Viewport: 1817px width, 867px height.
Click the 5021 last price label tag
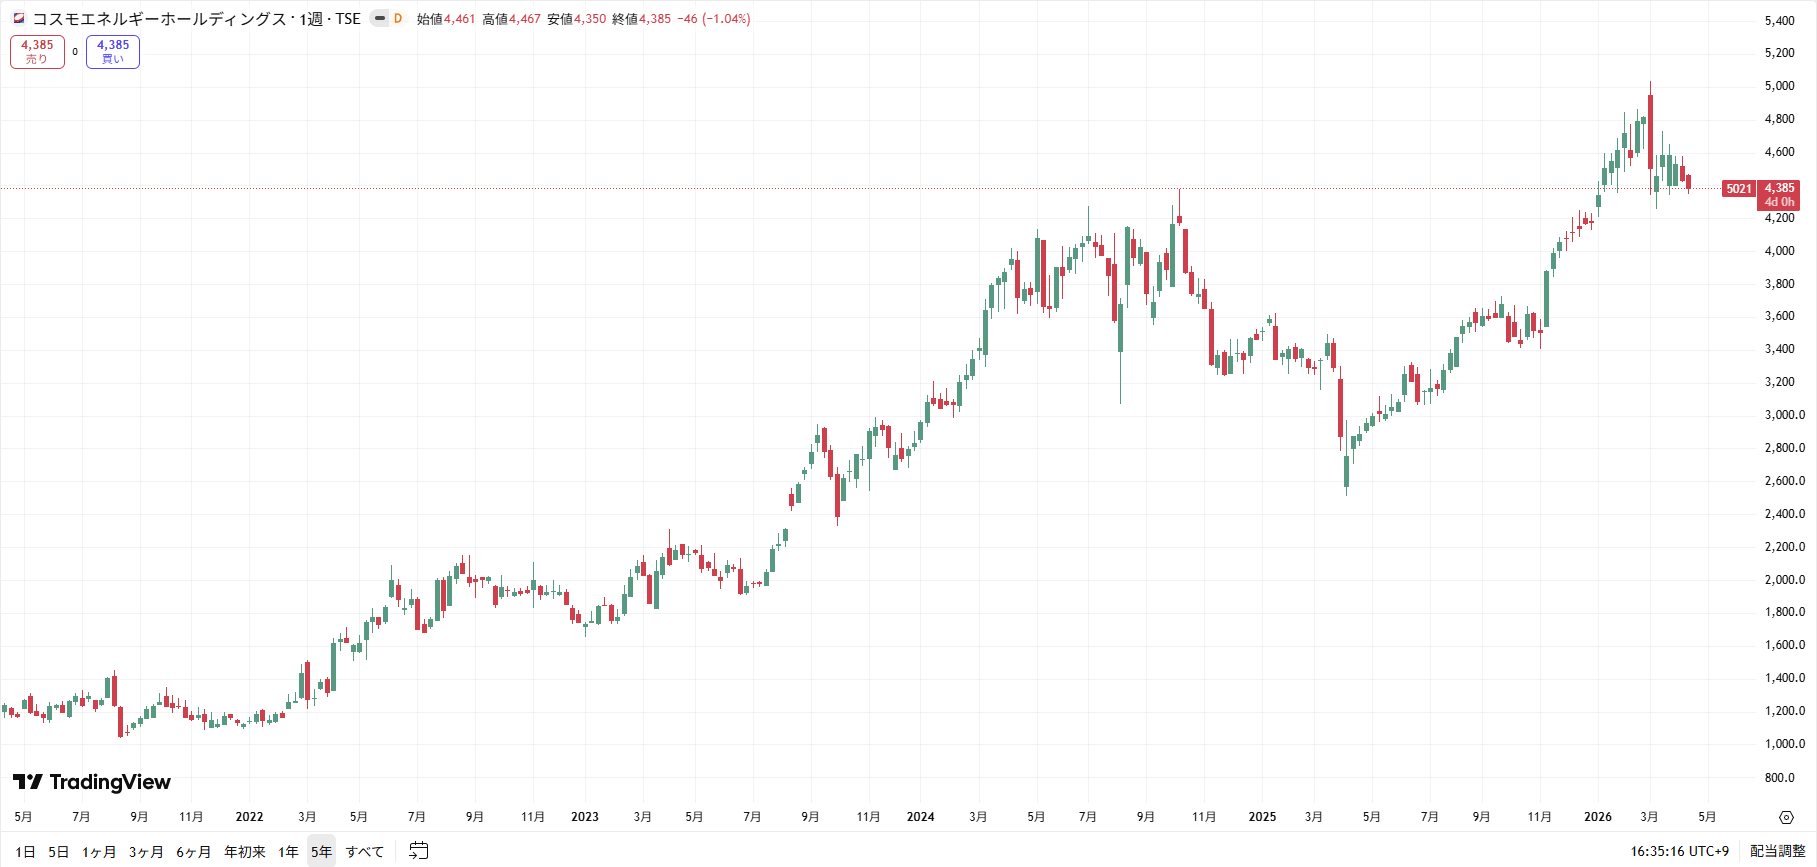1738,189
